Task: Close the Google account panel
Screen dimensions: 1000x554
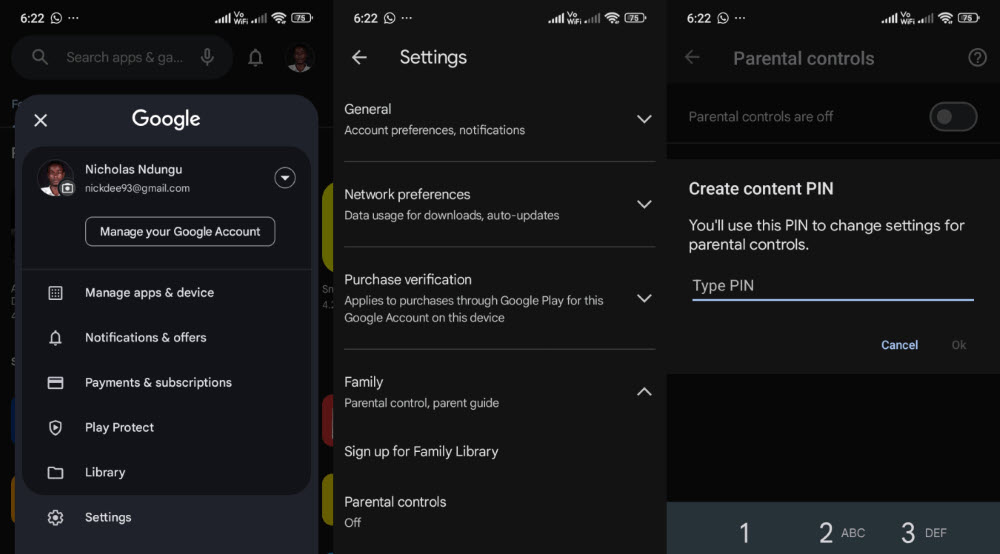Action: [40, 120]
